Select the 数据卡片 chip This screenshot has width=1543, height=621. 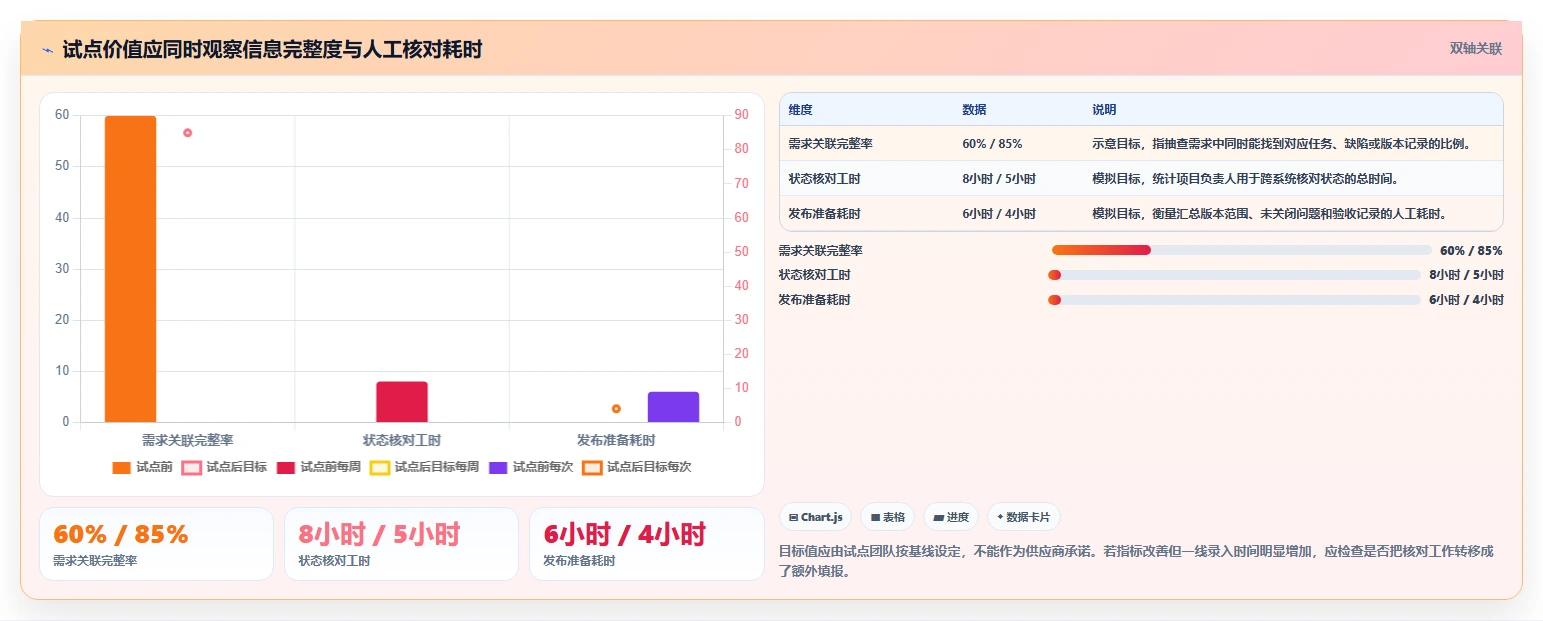tap(1024, 517)
